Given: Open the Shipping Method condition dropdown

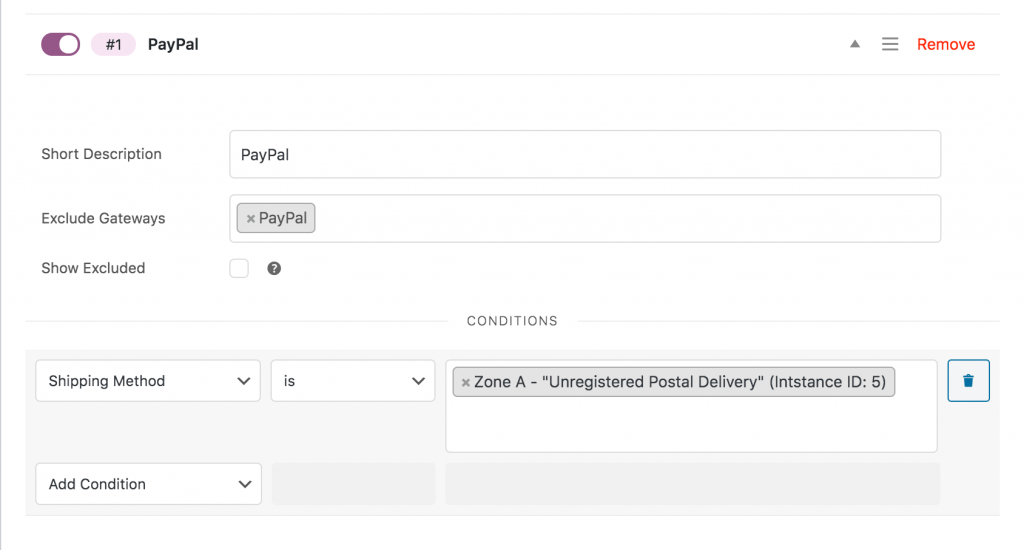Looking at the screenshot, I should pyautogui.click(x=148, y=381).
